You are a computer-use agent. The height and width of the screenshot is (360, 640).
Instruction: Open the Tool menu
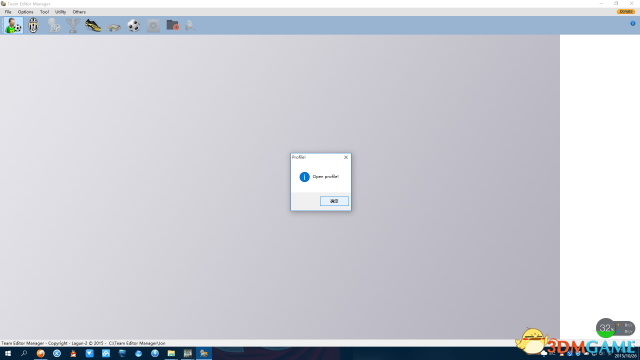(44, 12)
